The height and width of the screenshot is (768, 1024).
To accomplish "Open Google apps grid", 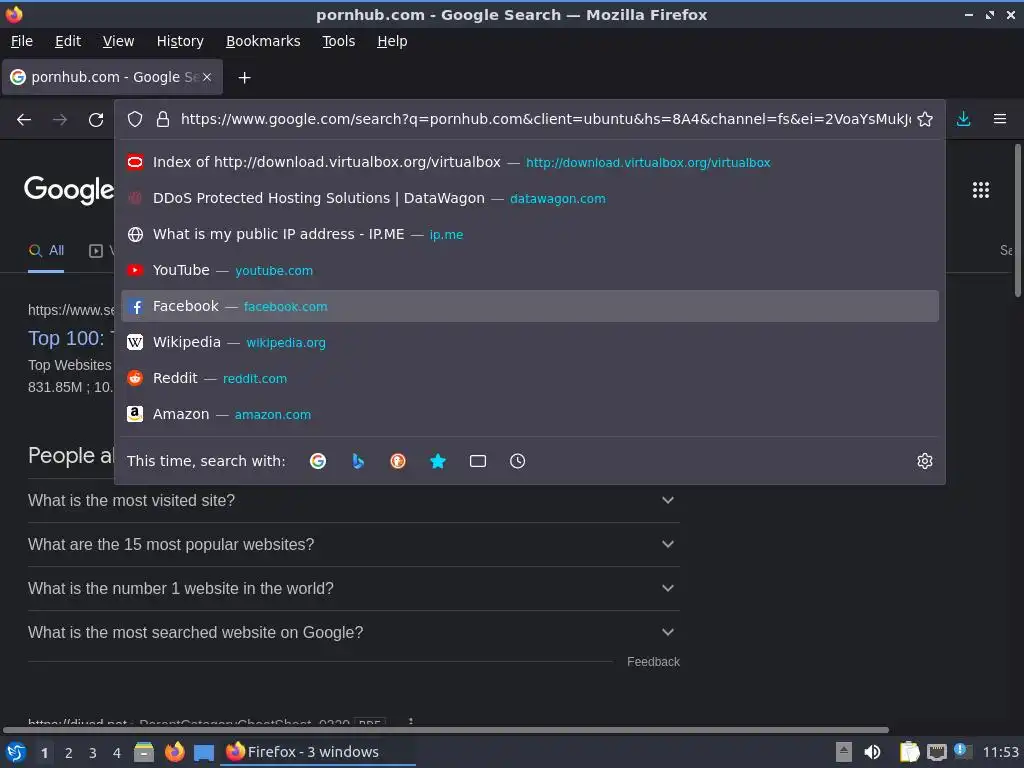I will pos(981,190).
